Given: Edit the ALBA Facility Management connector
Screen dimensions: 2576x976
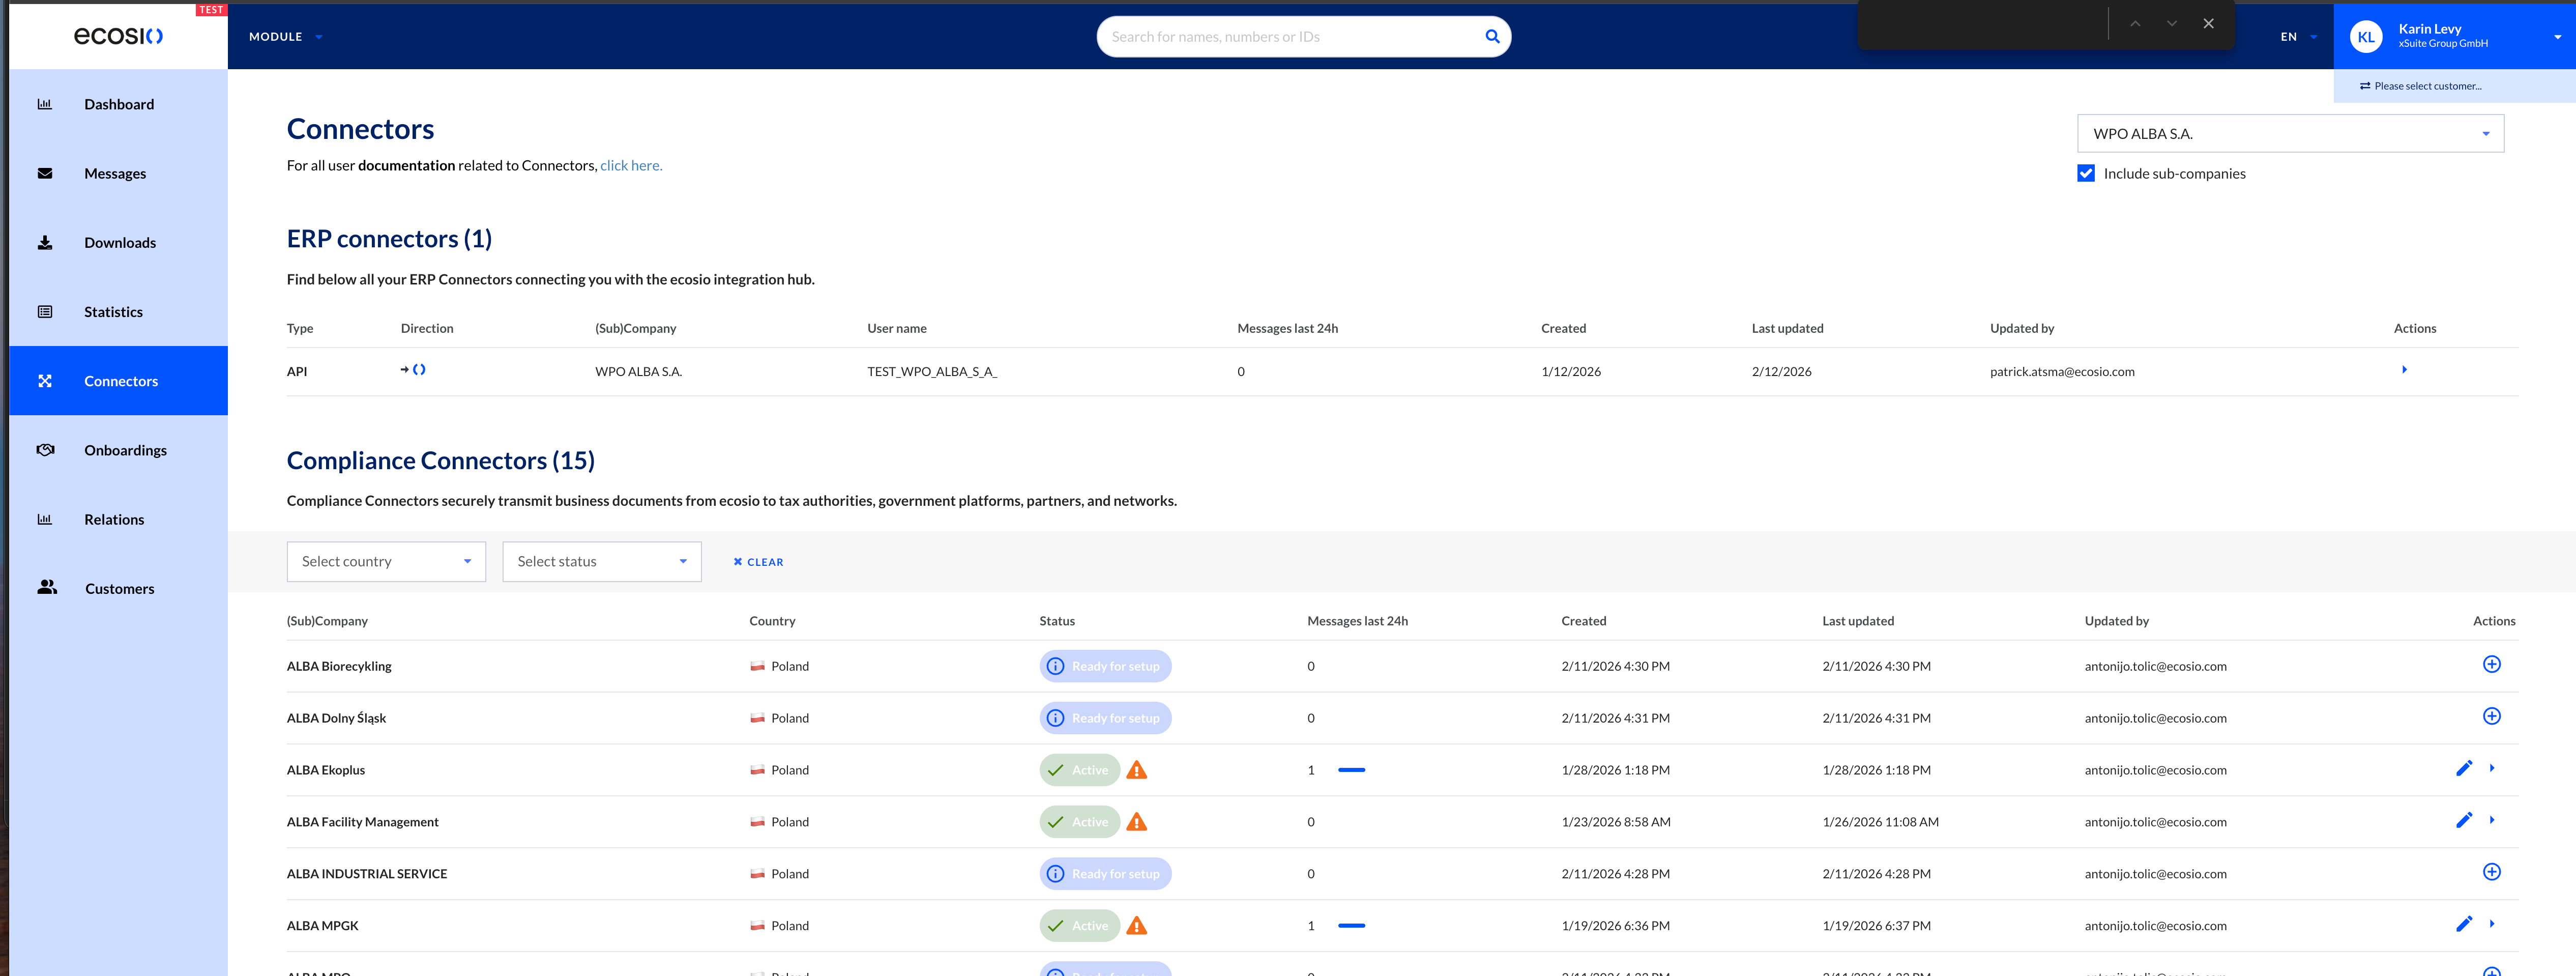Looking at the screenshot, I should pos(2464,821).
